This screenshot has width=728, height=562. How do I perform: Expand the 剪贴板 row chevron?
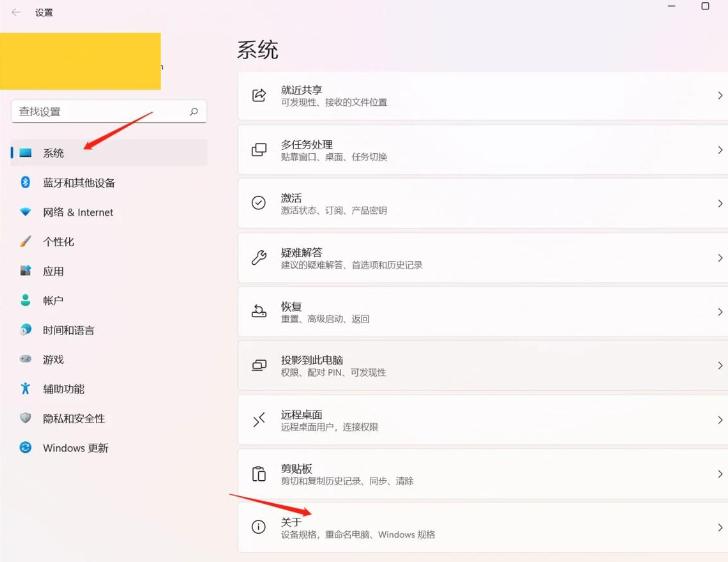[x=720, y=474]
